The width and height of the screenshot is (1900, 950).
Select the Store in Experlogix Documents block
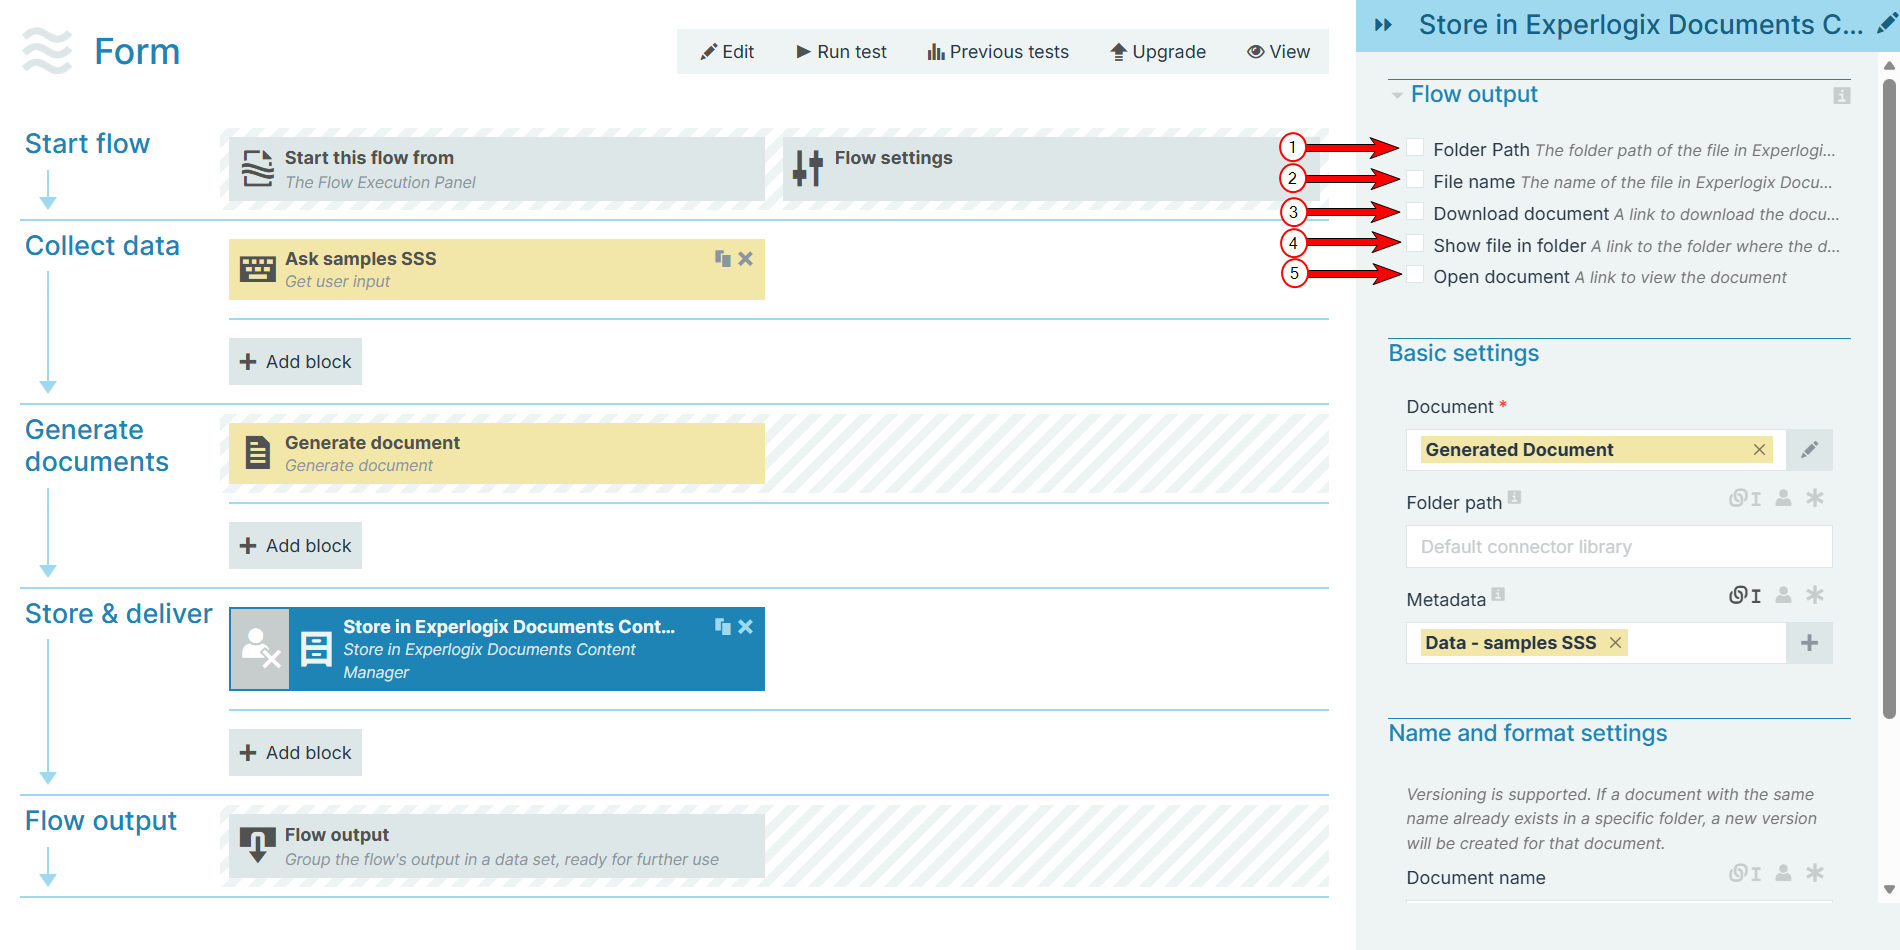coord(497,649)
